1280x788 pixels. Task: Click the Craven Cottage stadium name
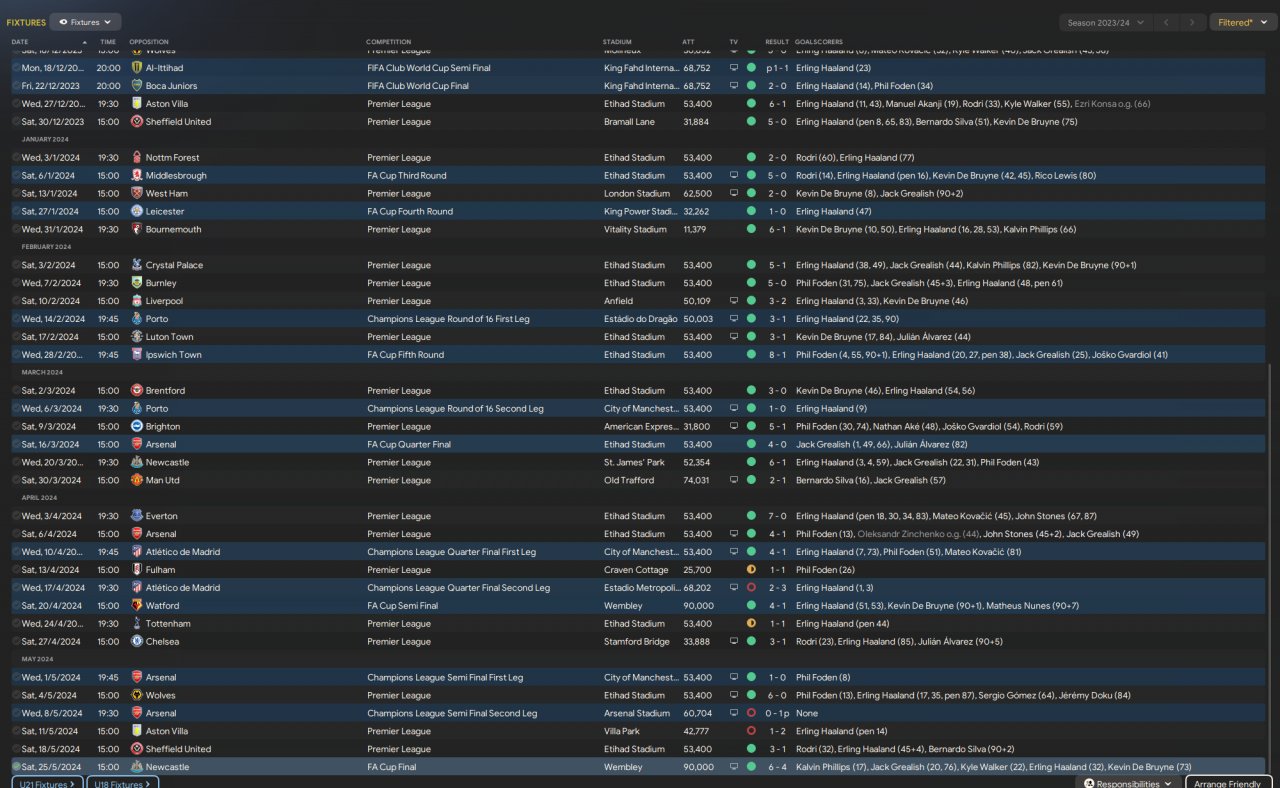point(635,570)
